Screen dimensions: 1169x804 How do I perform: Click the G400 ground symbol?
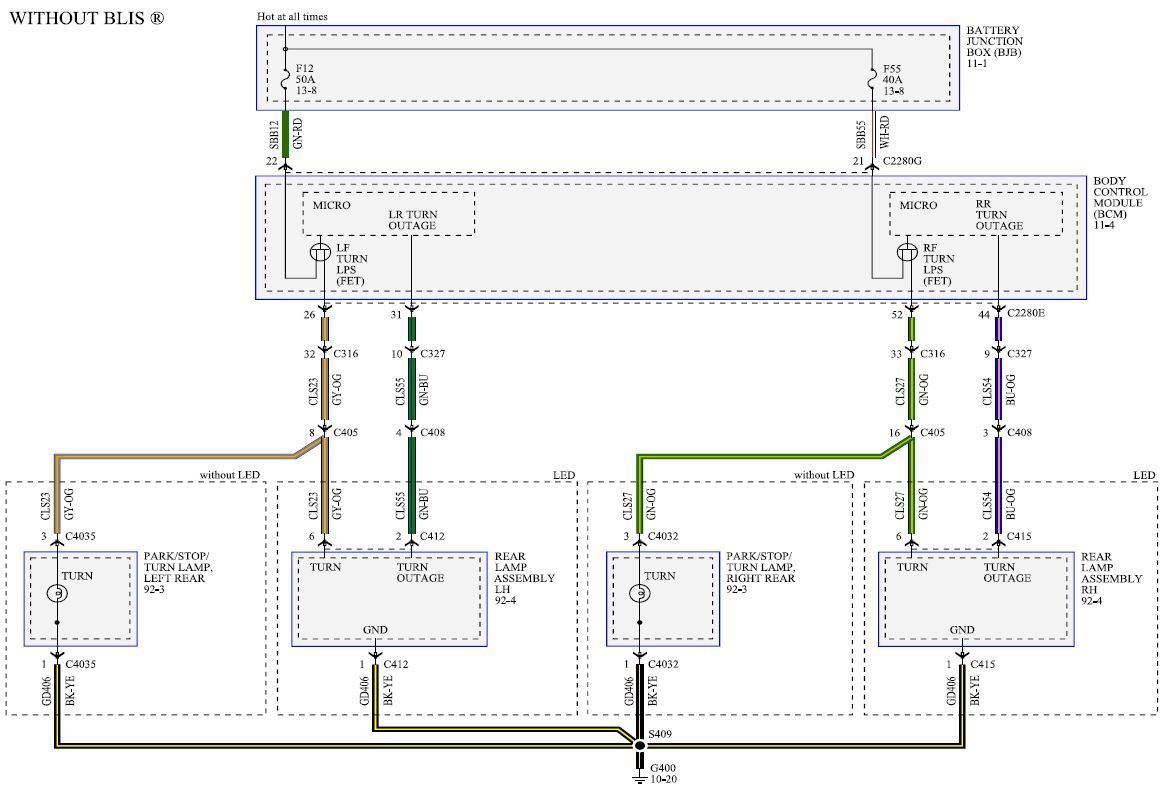(639, 770)
